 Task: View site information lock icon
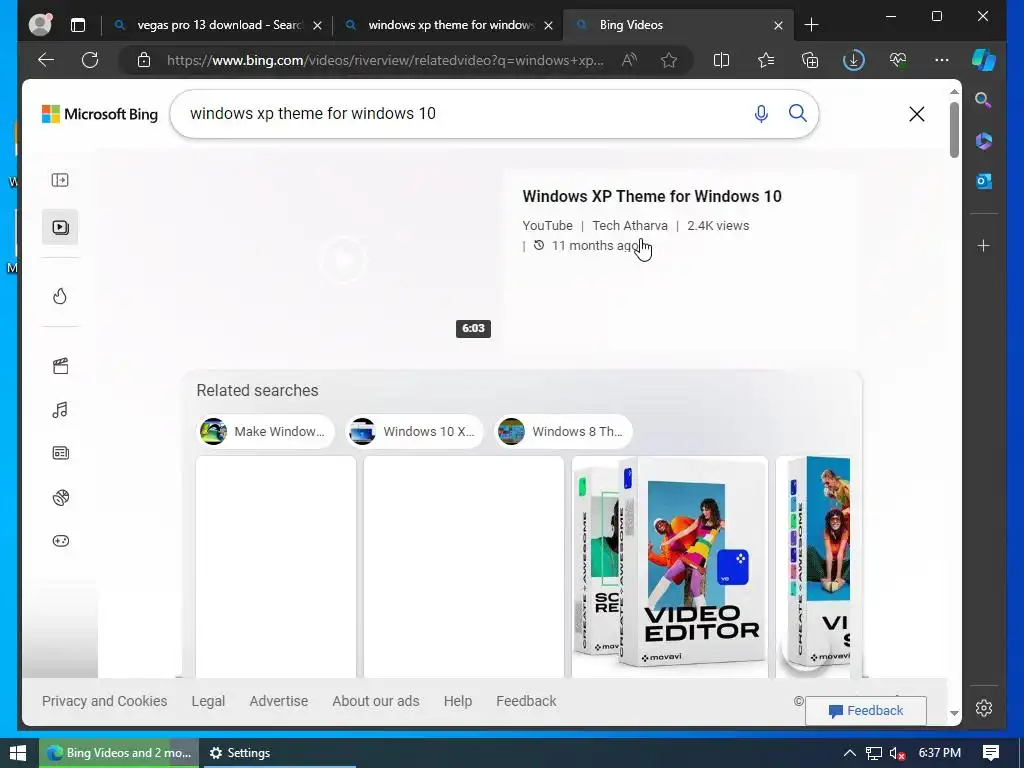144,60
